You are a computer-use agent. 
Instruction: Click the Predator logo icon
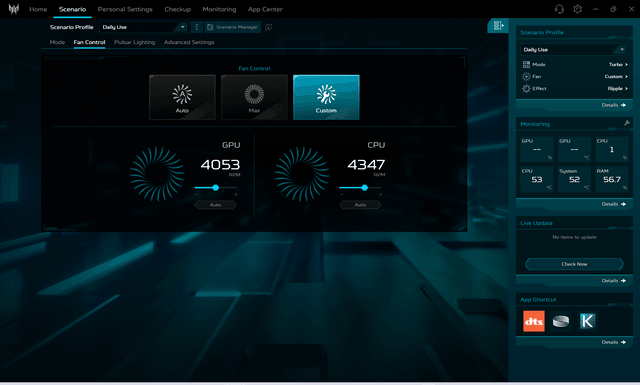13,9
